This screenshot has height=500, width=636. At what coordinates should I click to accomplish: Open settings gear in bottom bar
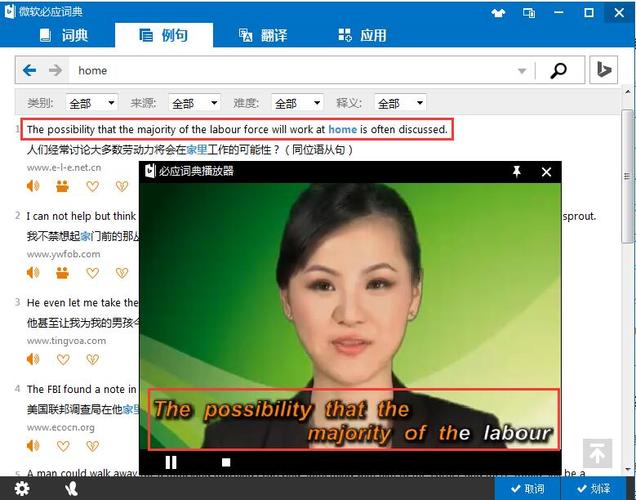[x=21, y=489]
